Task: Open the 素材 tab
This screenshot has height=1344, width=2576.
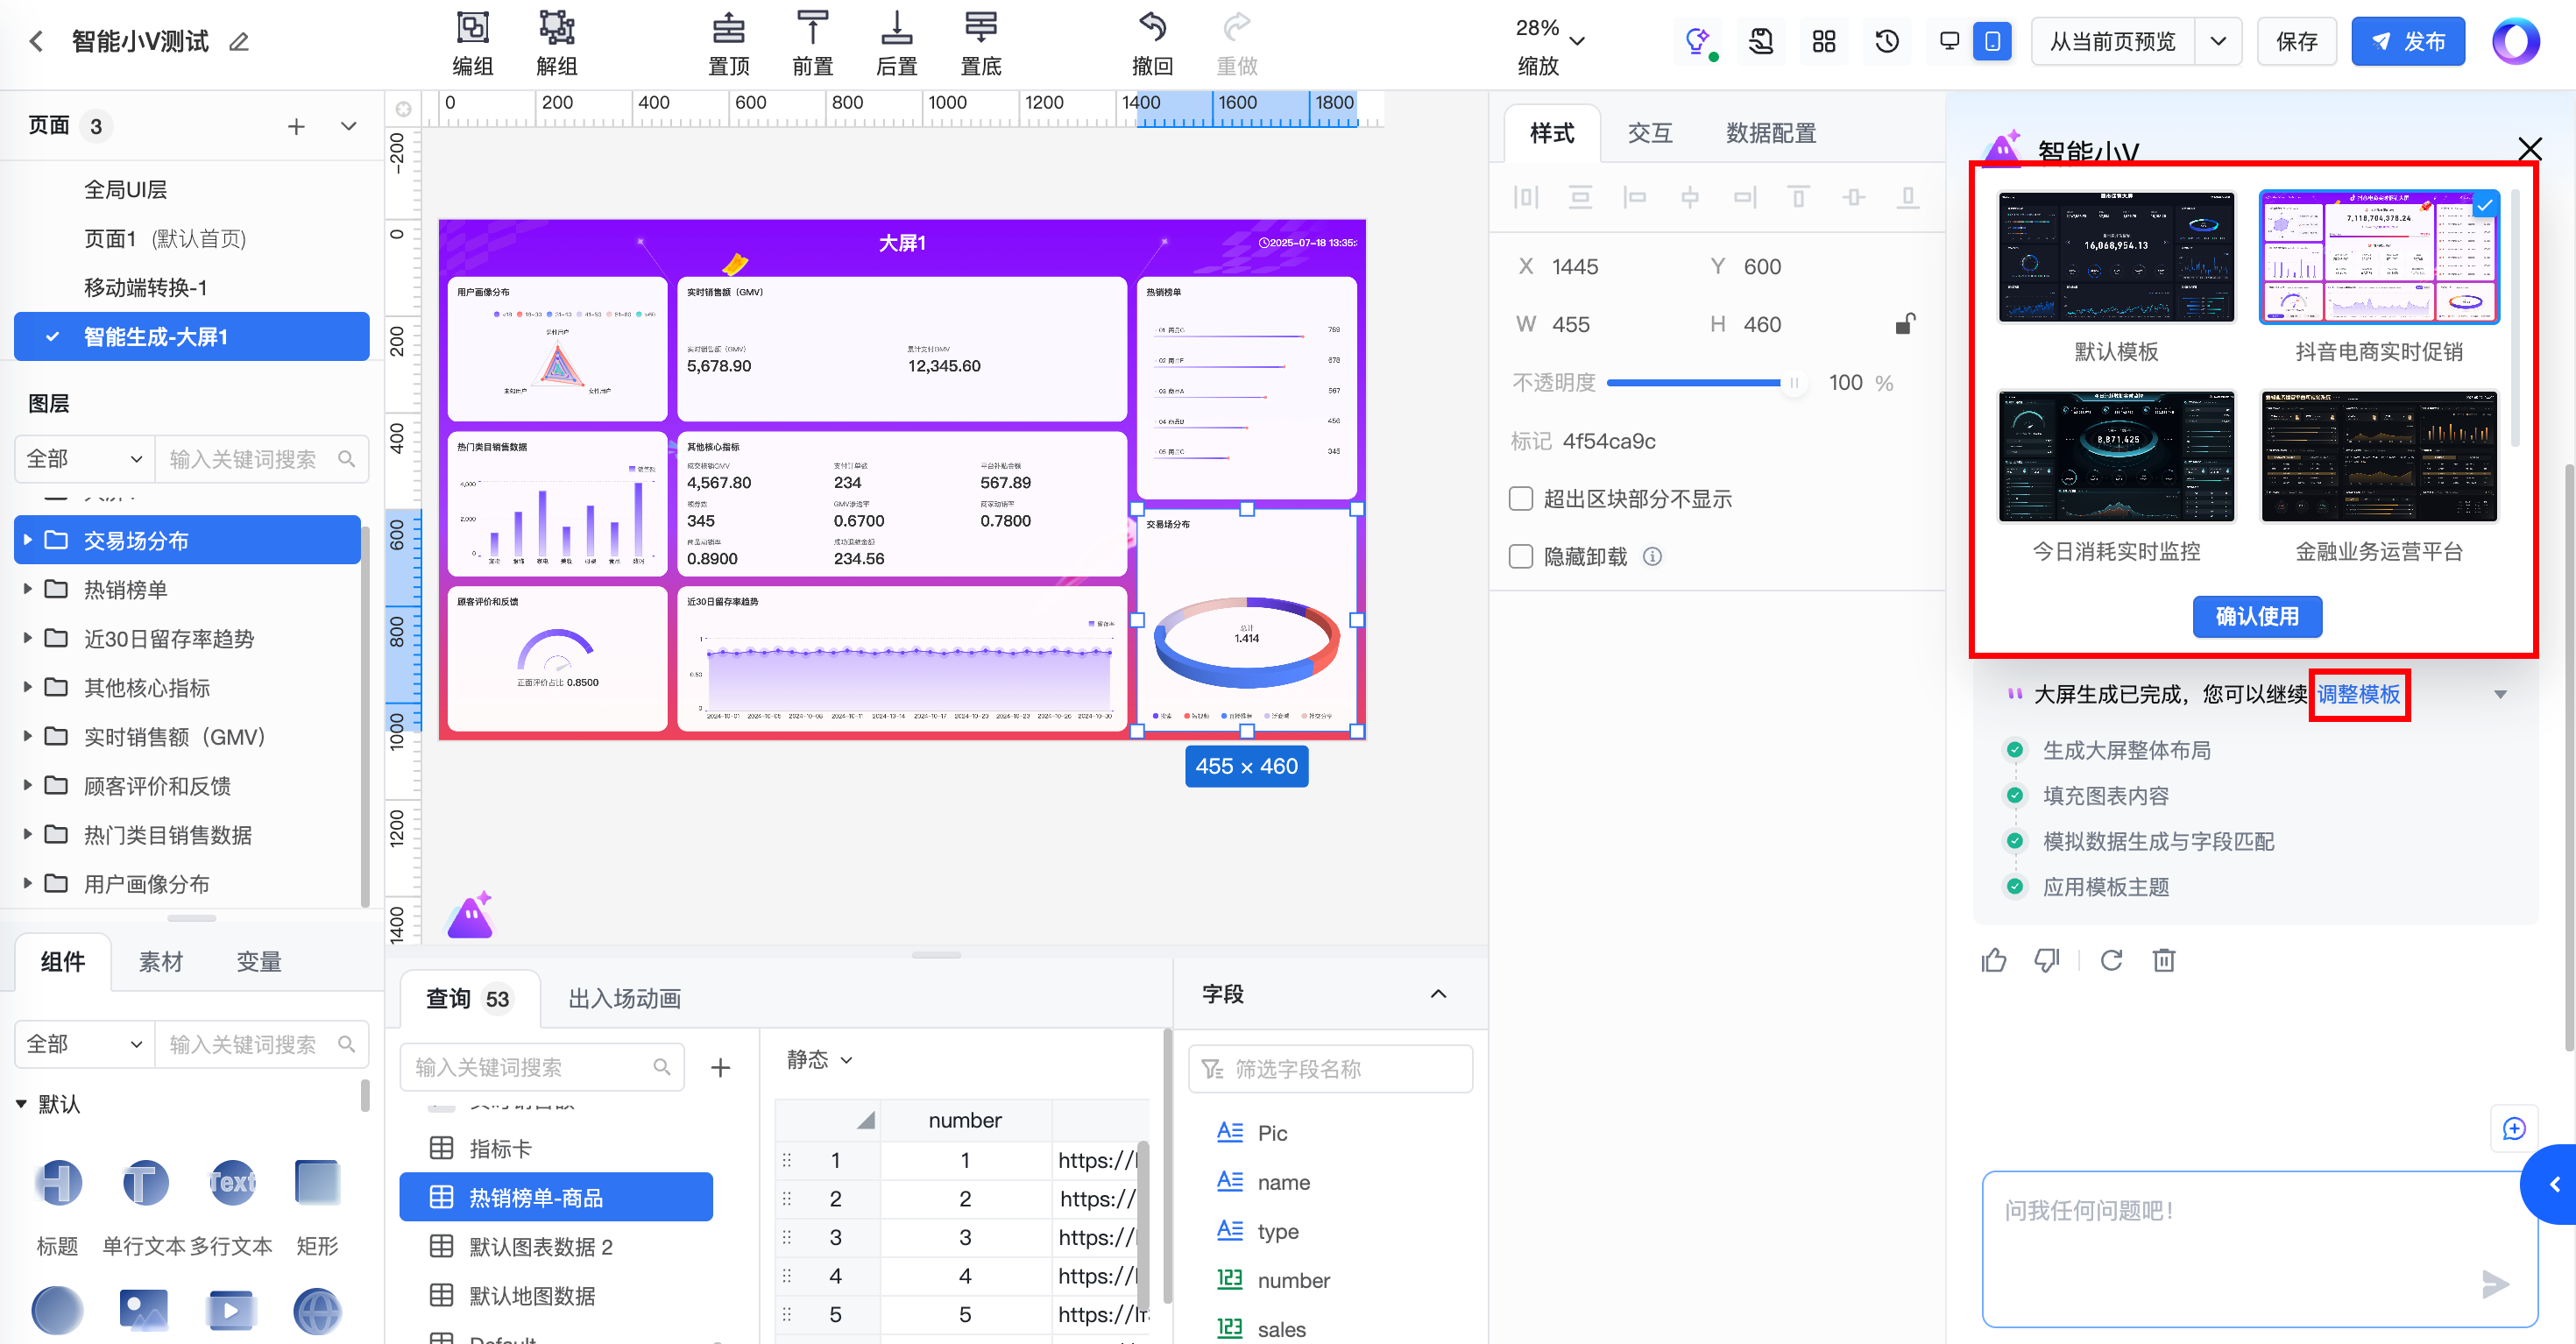Action: point(160,961)
